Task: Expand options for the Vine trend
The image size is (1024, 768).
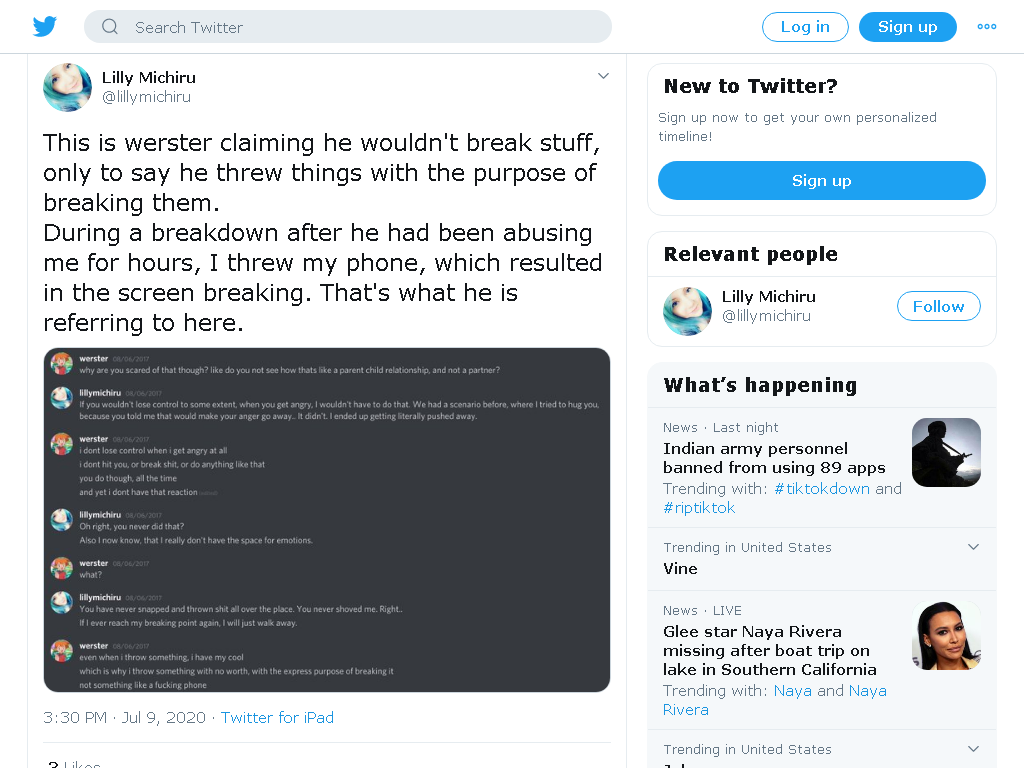Action: (x=973, y=547)
